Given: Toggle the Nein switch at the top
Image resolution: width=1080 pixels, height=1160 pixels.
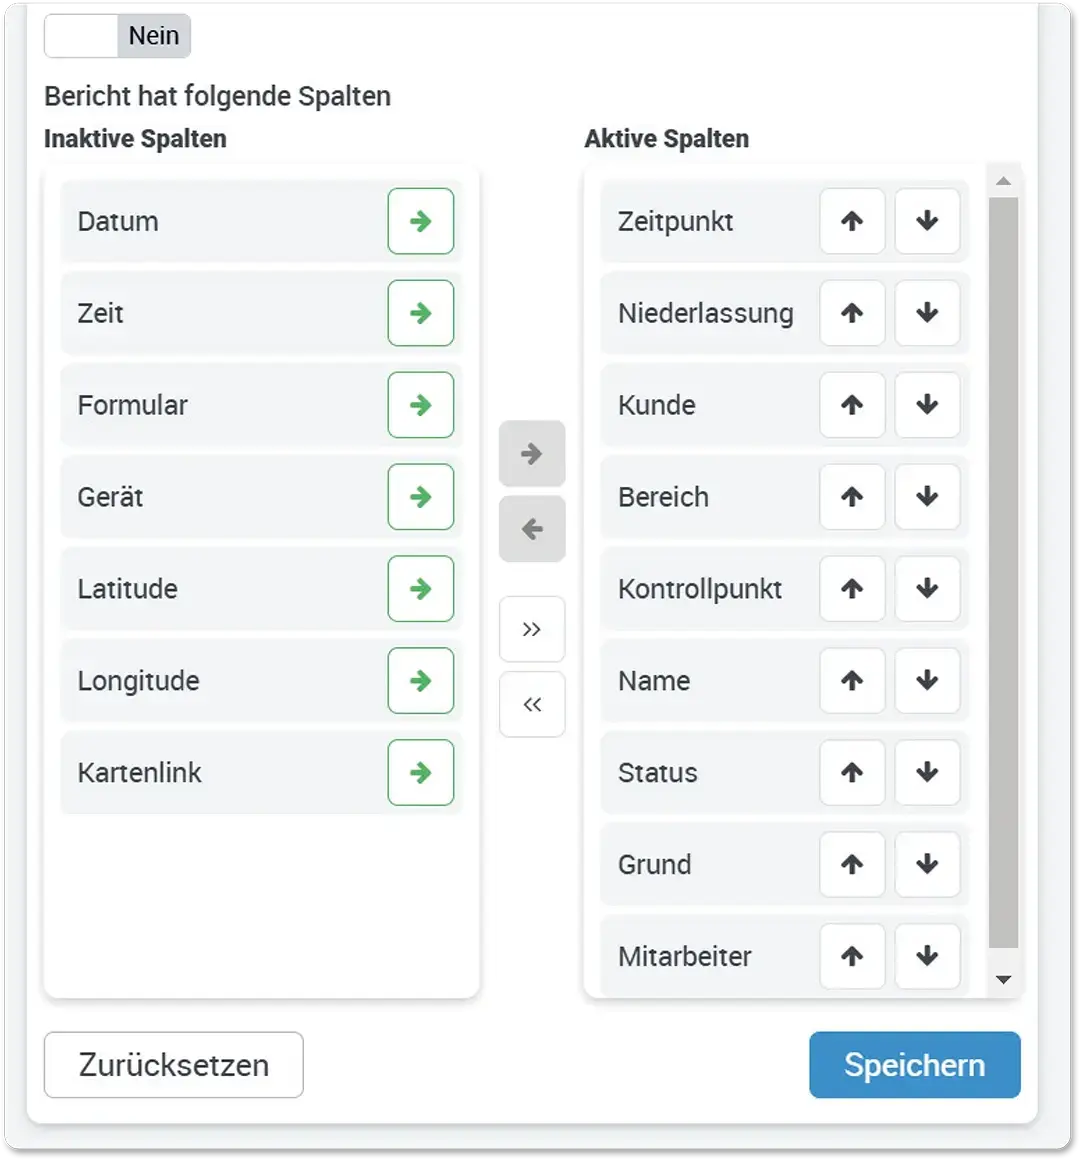Looking at the screenshot, I should (x=117, y=36).
